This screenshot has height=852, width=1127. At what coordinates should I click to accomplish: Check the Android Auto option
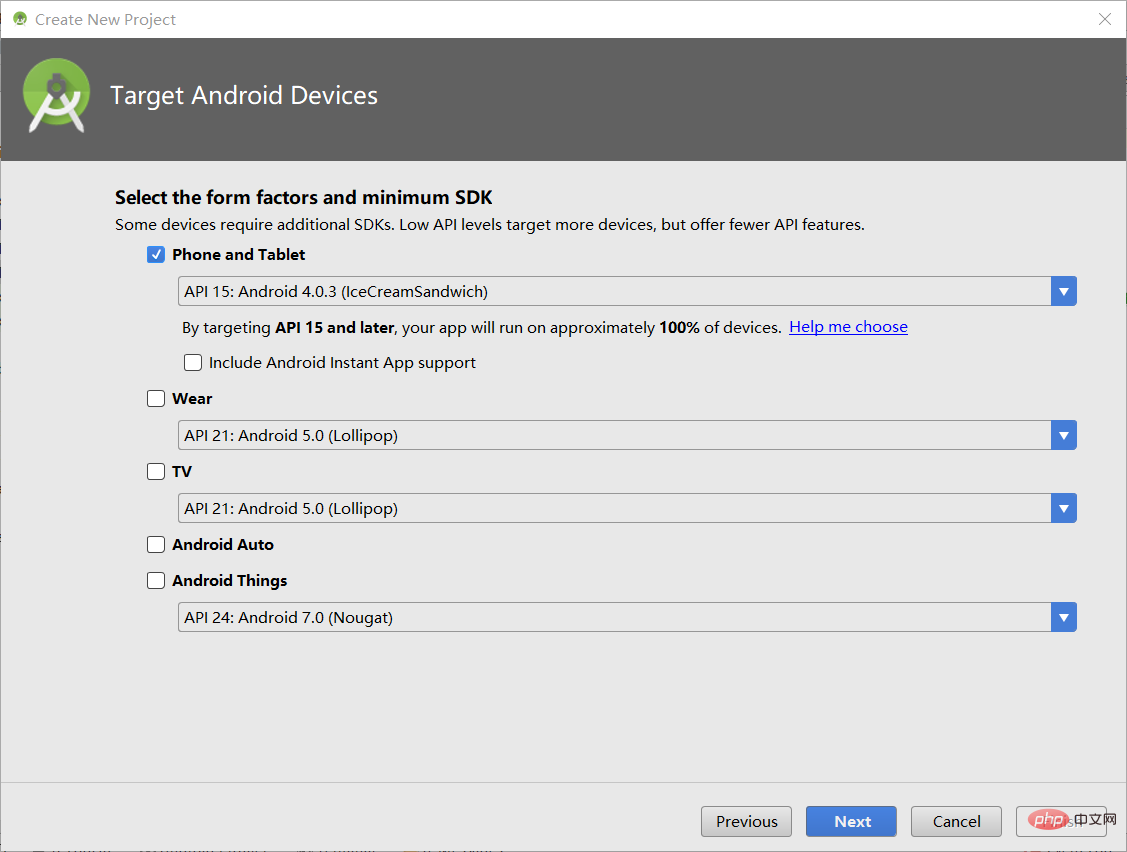(x=156, y=544)
